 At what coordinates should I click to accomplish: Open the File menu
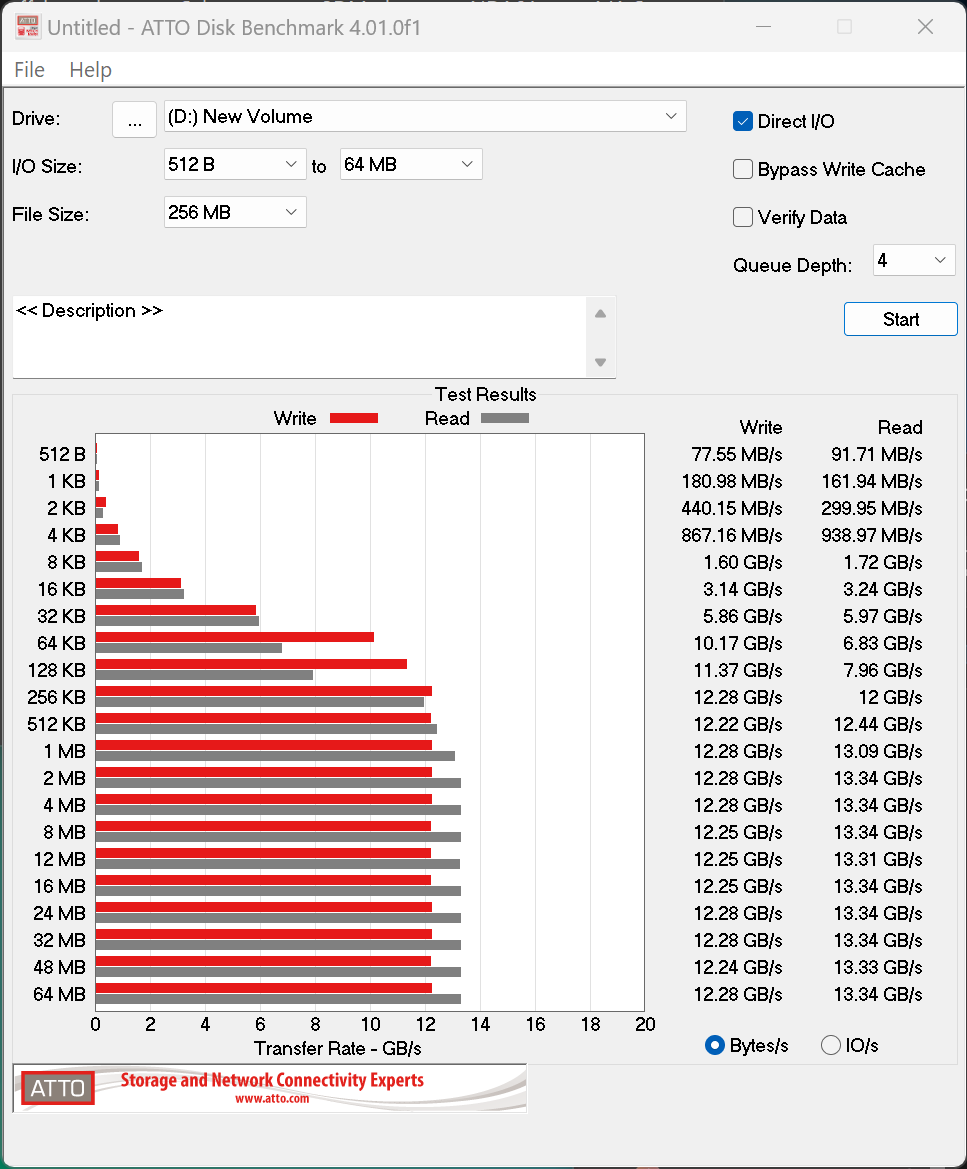point(29,70)
